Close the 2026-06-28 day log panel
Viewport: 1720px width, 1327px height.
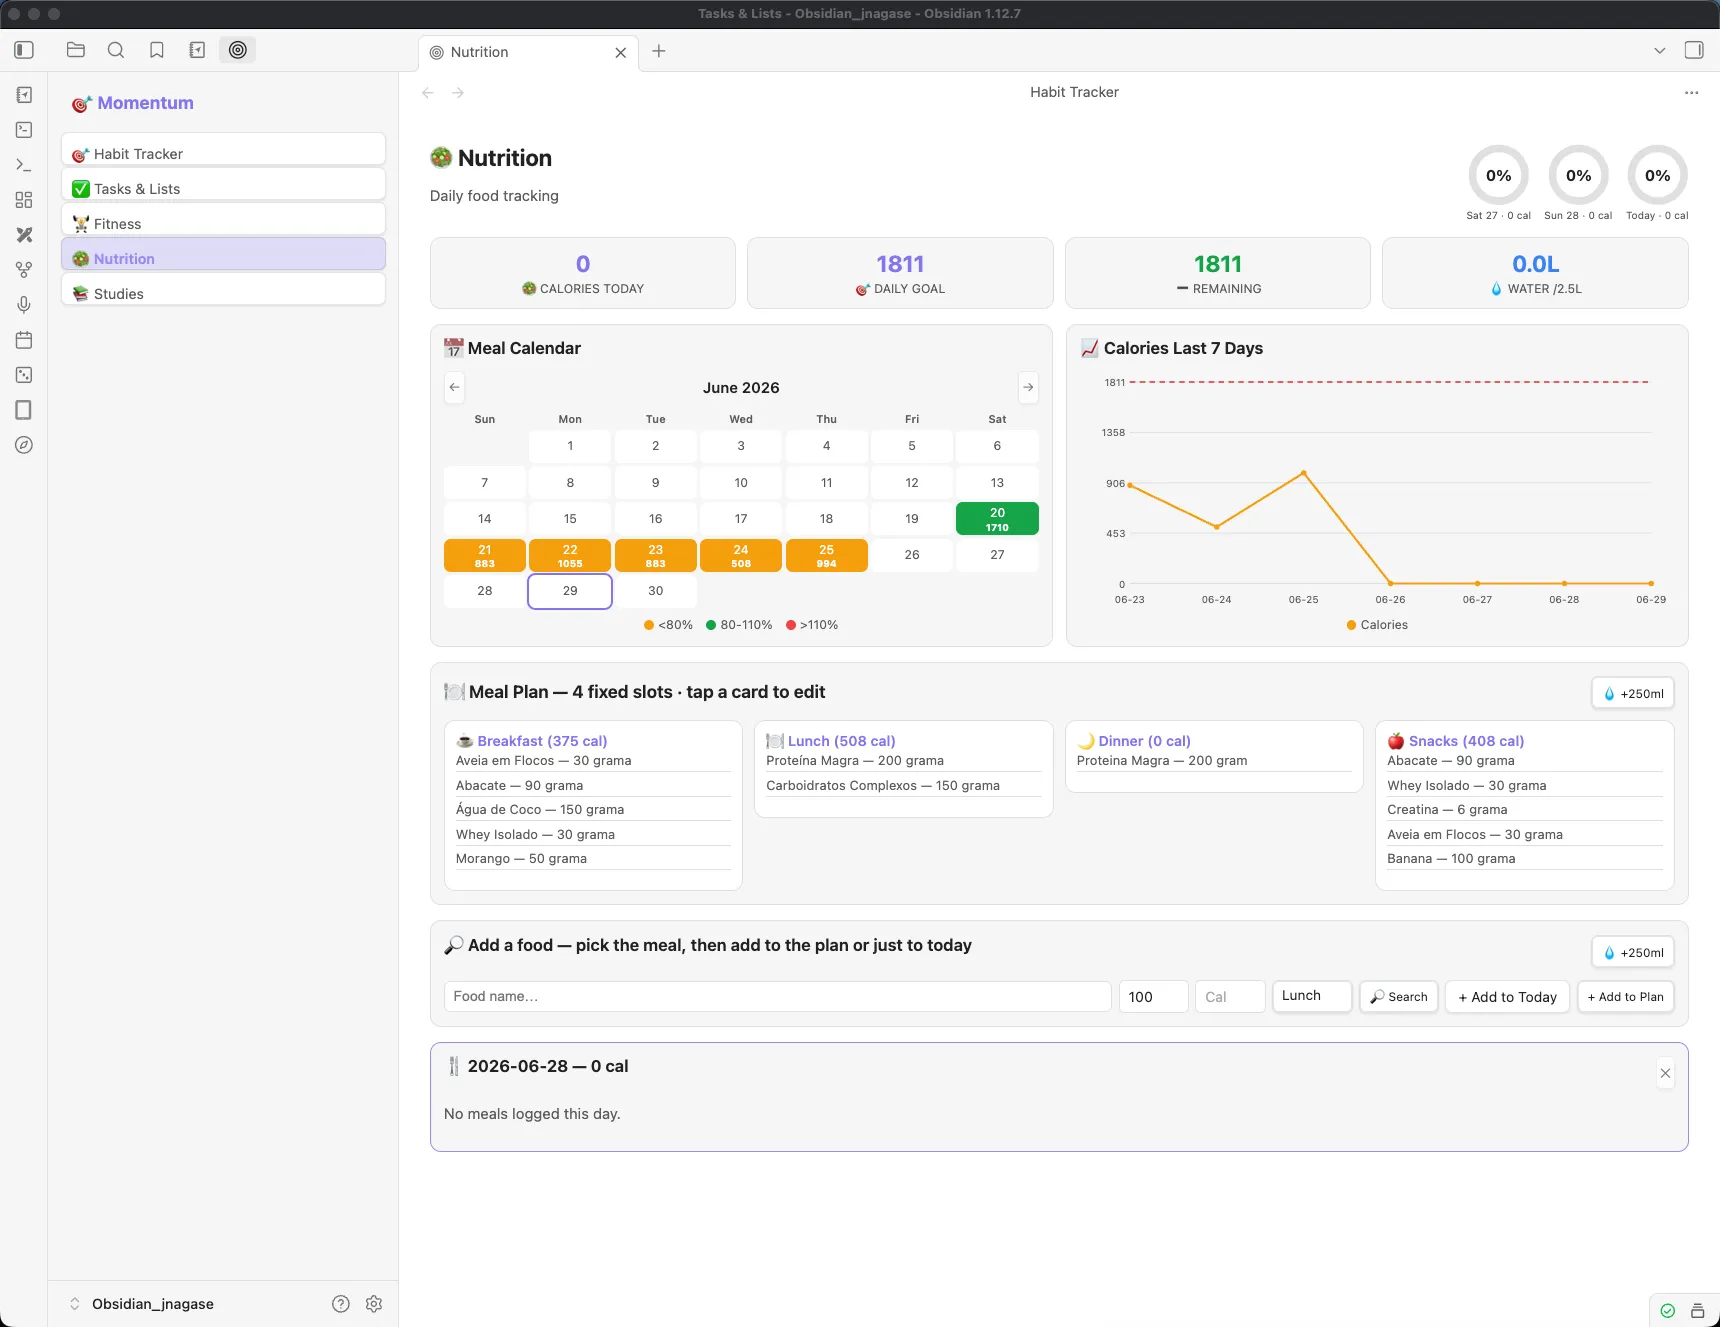pyautogui.click(x=1665, y=1073)
